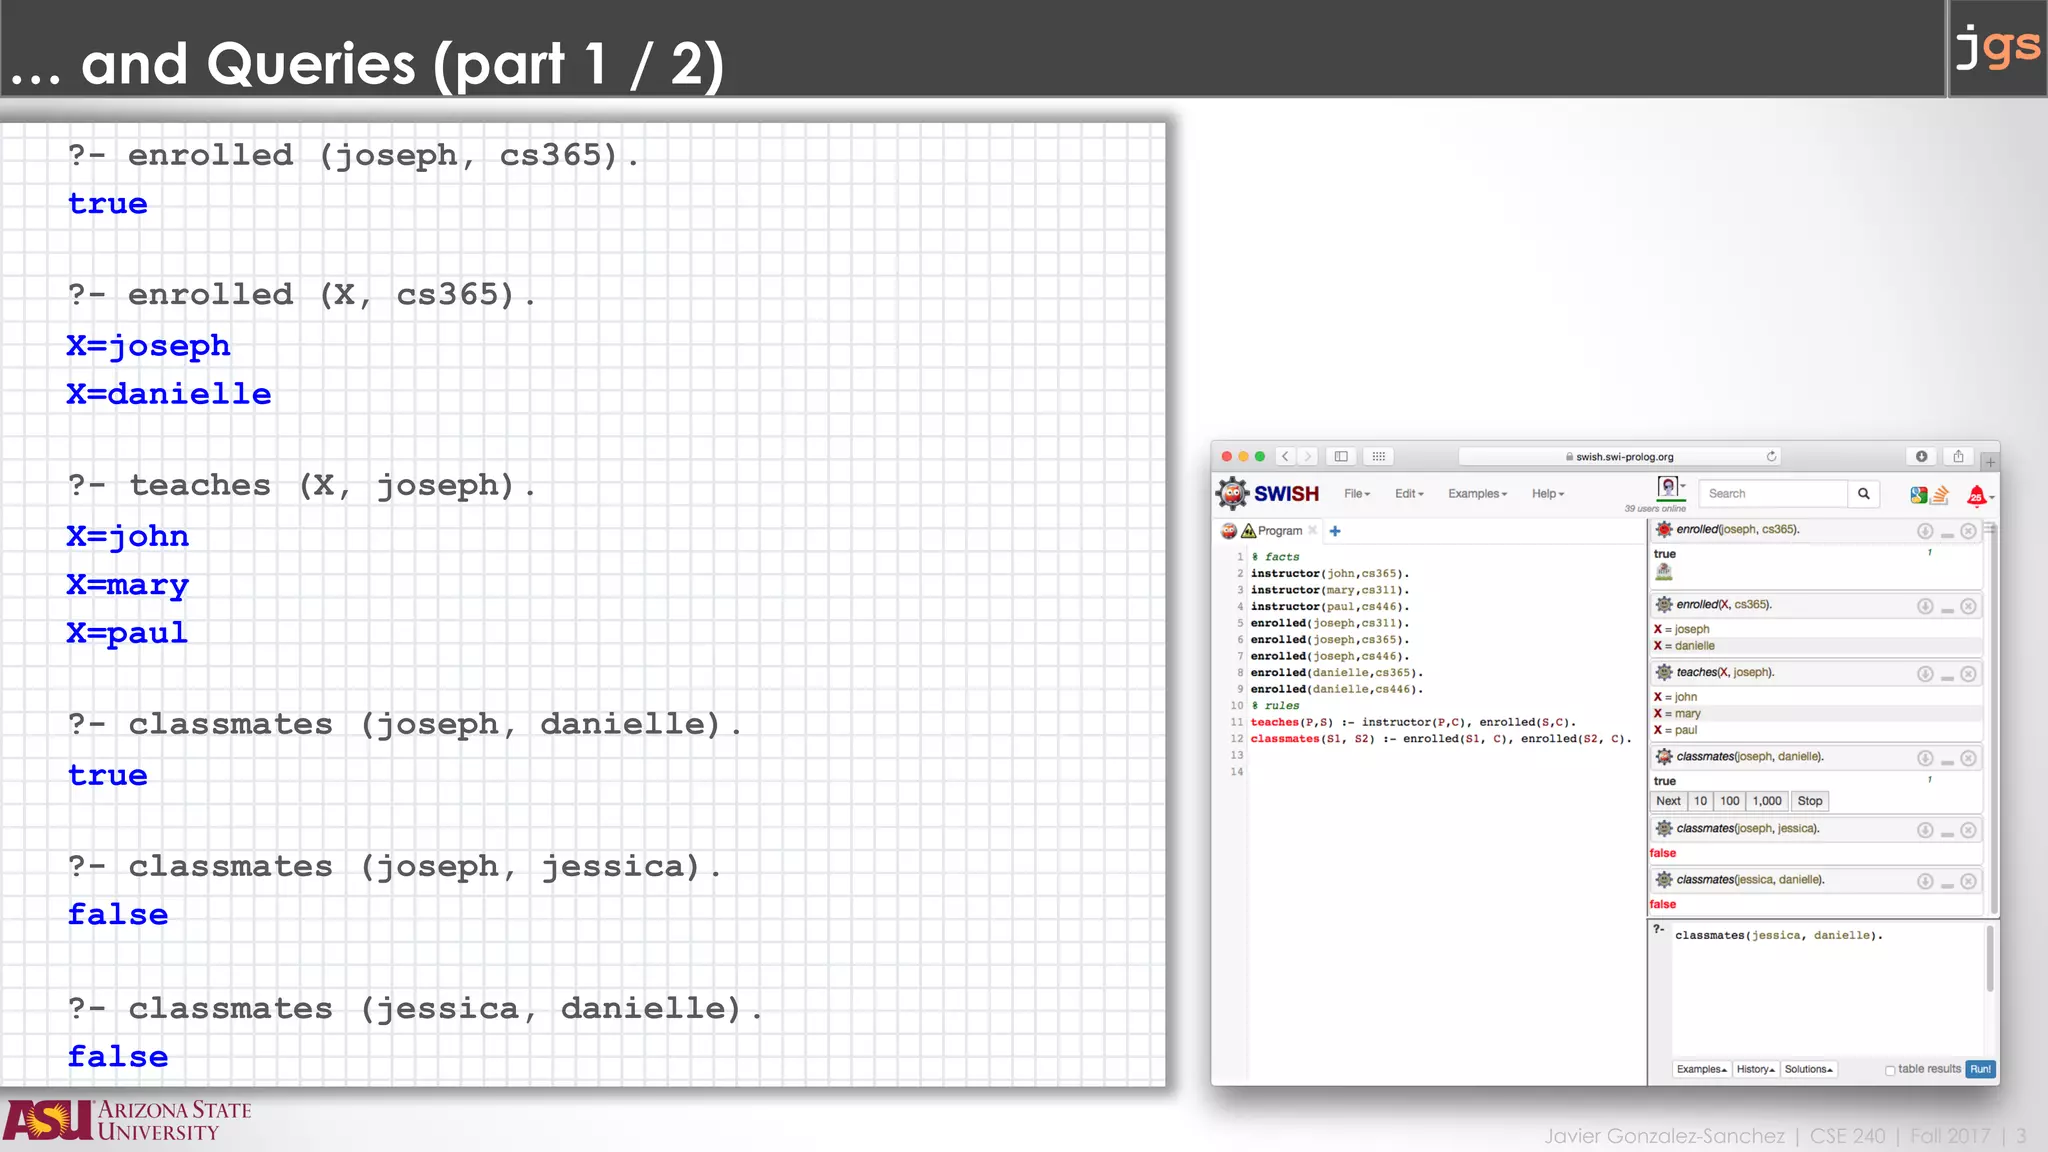Add a new tab with the plus icon
2048x1152 pixels.
tap(1335, 531)
